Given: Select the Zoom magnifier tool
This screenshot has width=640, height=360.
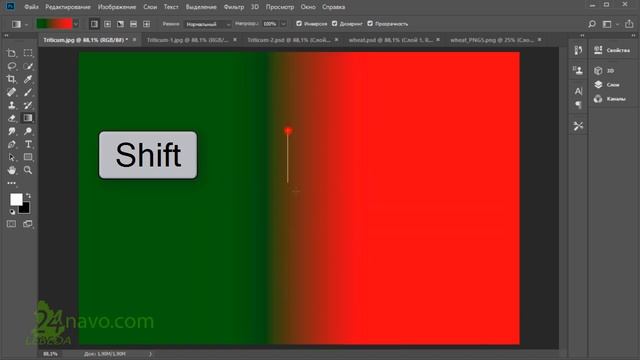Looking at the screenshot, I should tap(28, 170).
